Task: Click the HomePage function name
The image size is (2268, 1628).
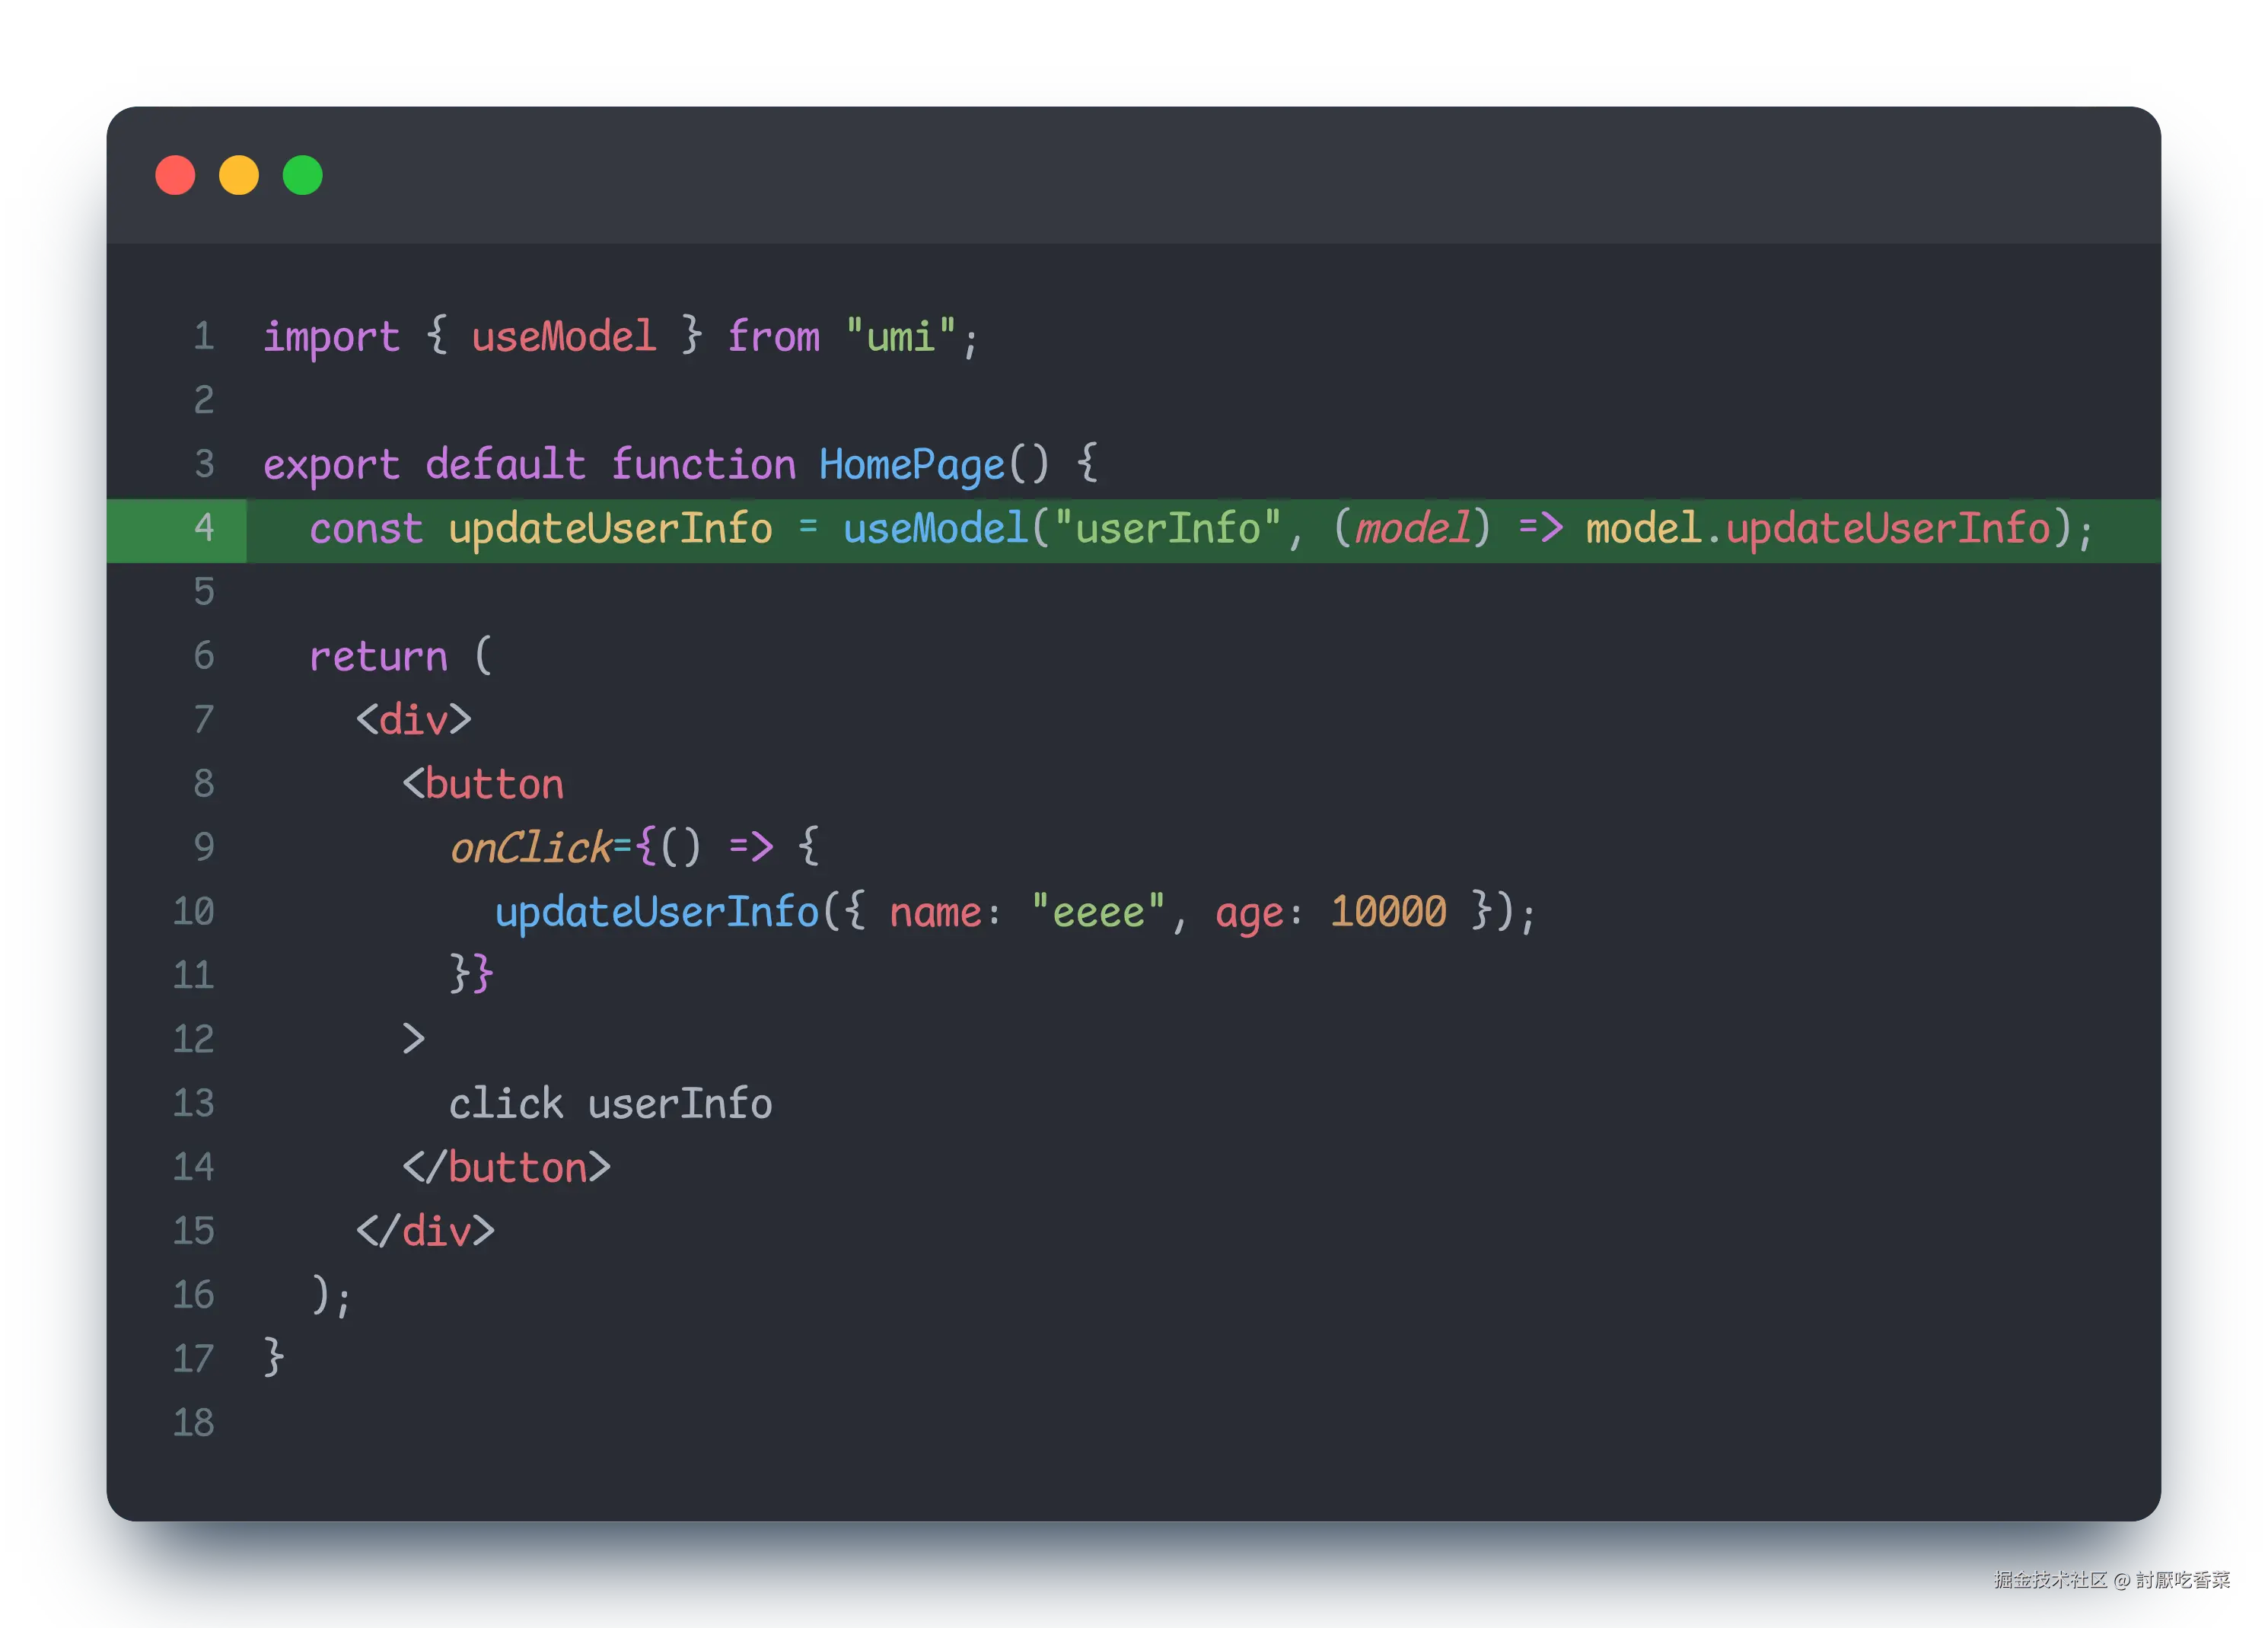Action: (x=911, y=465)
